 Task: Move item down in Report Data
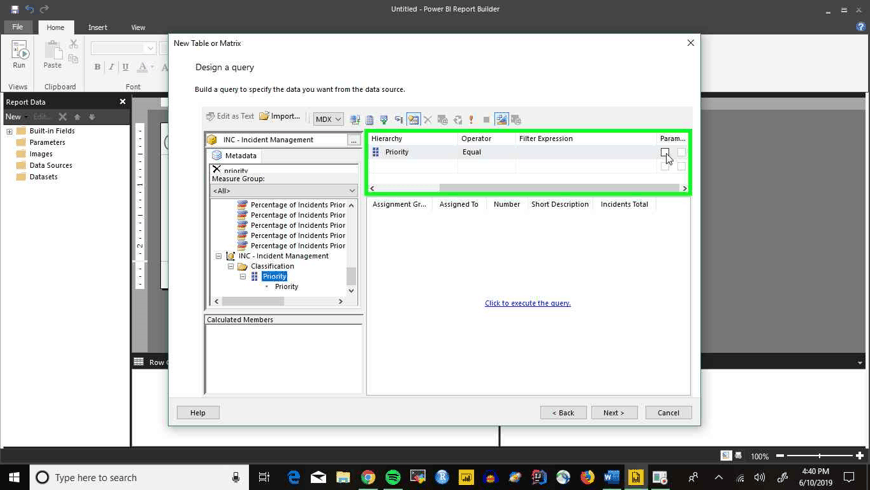coord(92,117)
